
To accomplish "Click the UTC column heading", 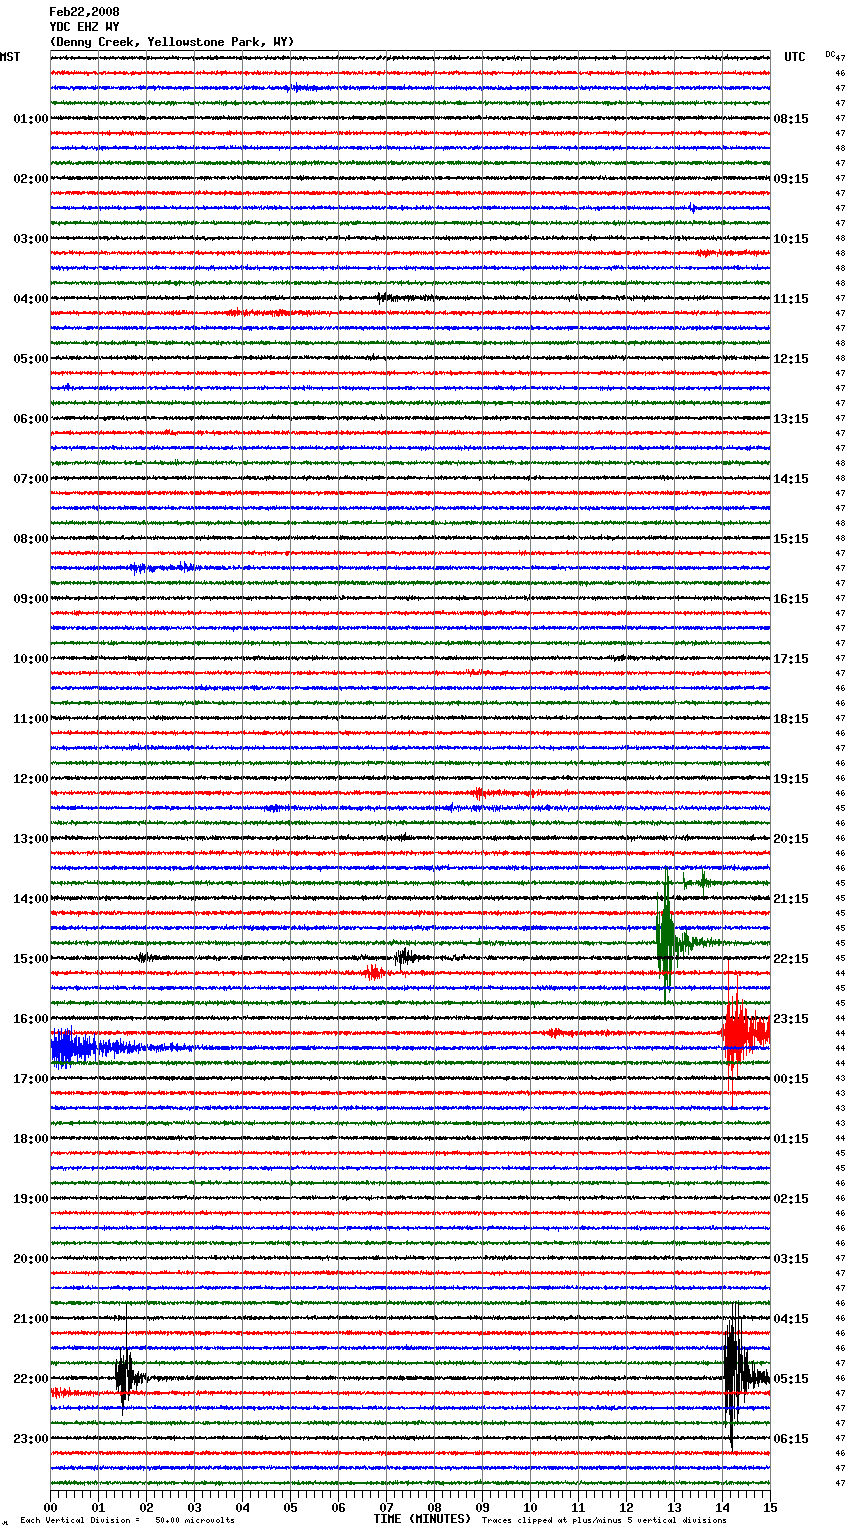I will 795,57.
